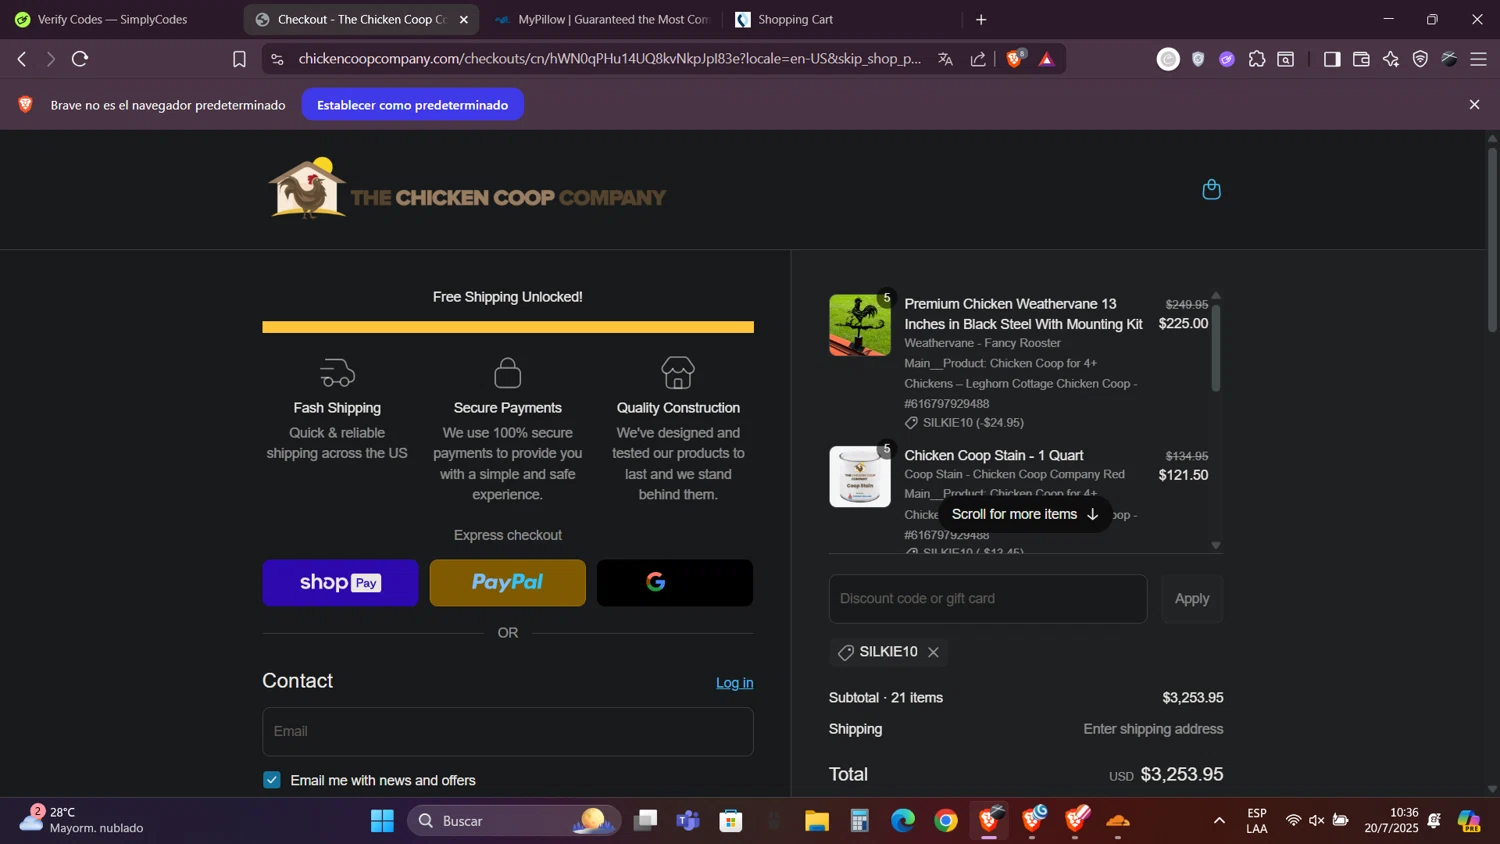The height and width of the screenshot is (844, 1500).
Task: Focus Discount code or gift card field
Action: 988,598
